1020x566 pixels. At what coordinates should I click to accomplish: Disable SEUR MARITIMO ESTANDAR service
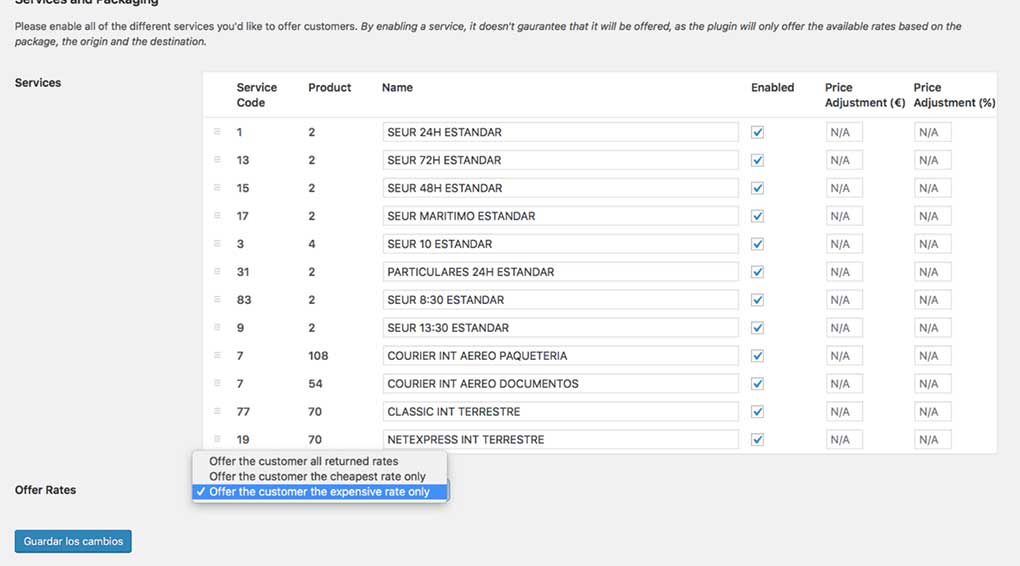click(x=757, y=216)
